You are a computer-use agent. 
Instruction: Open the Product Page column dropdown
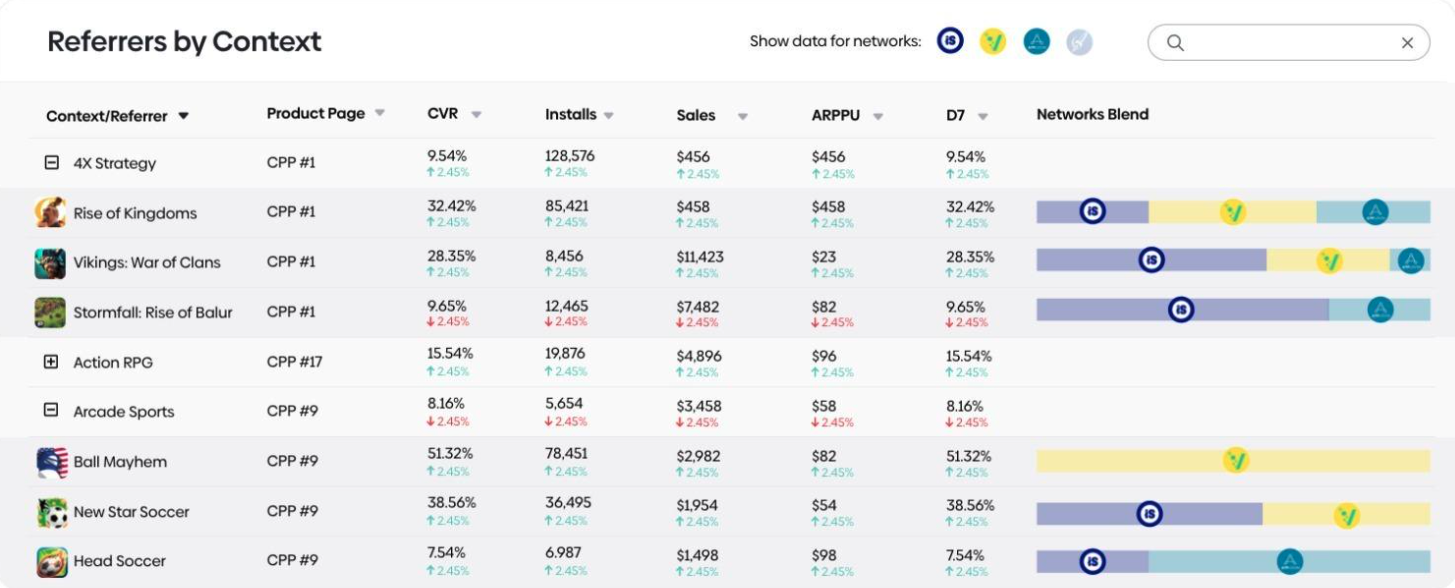tap(380, 113)
